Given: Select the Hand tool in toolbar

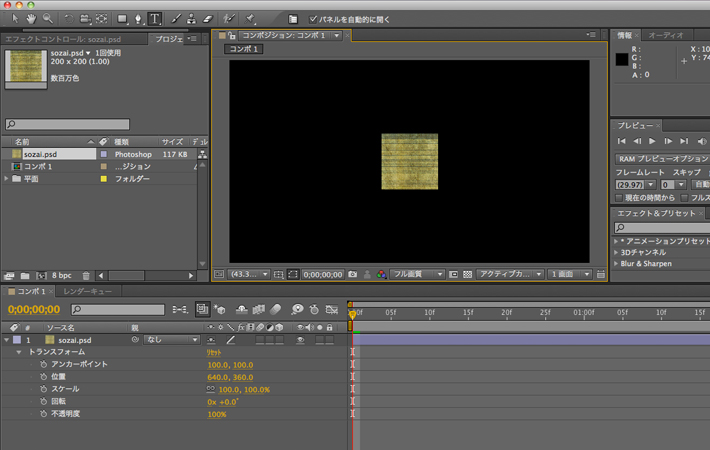Looking at the screenshot, I should coord(31,18).
